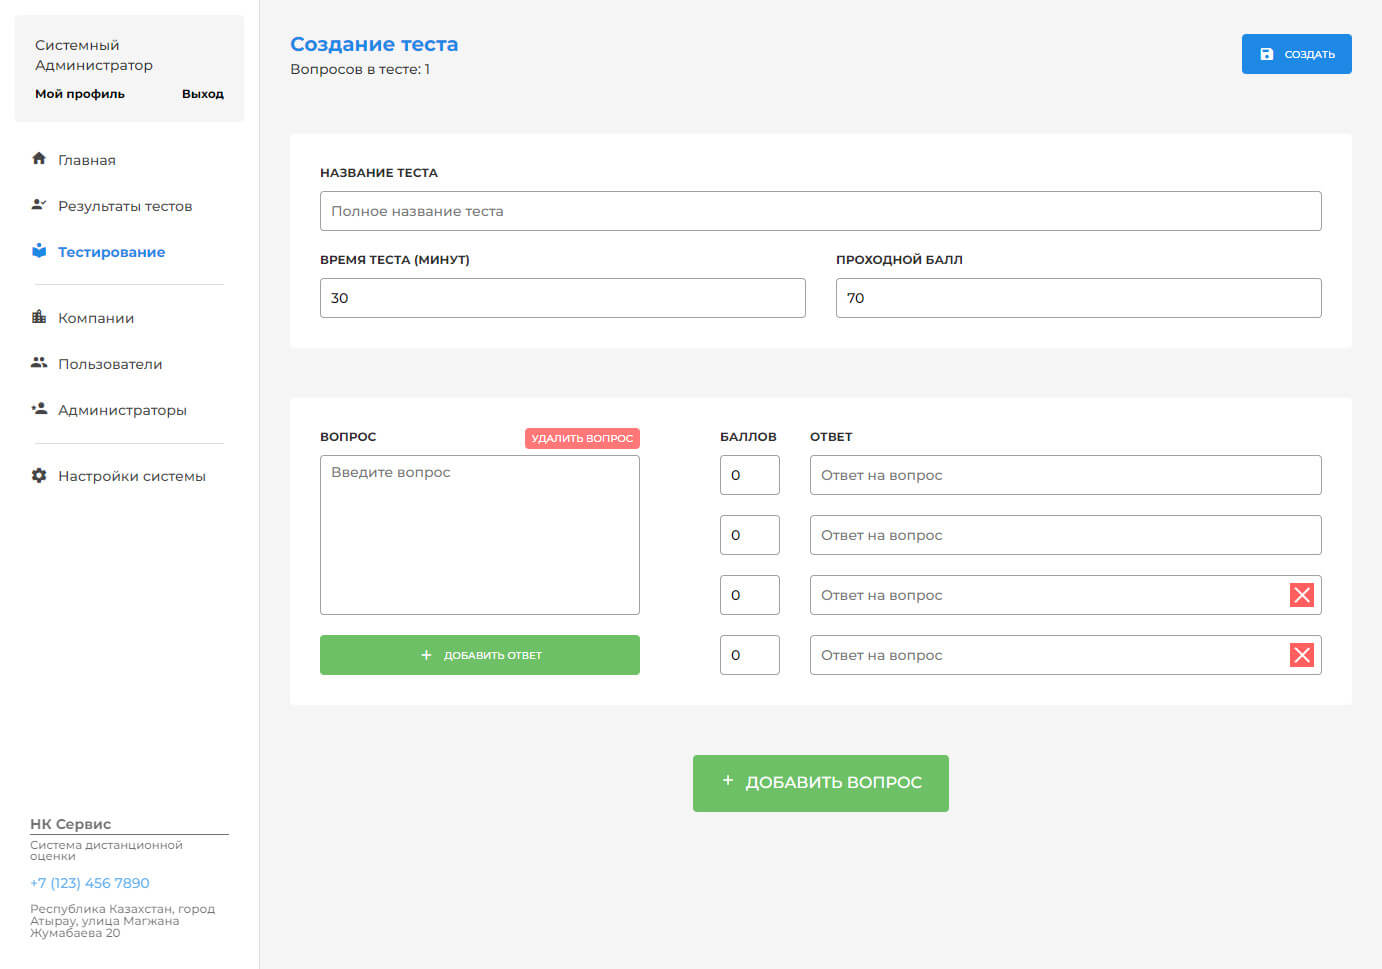Click the Настройки системы gear icon

point(39,475)
